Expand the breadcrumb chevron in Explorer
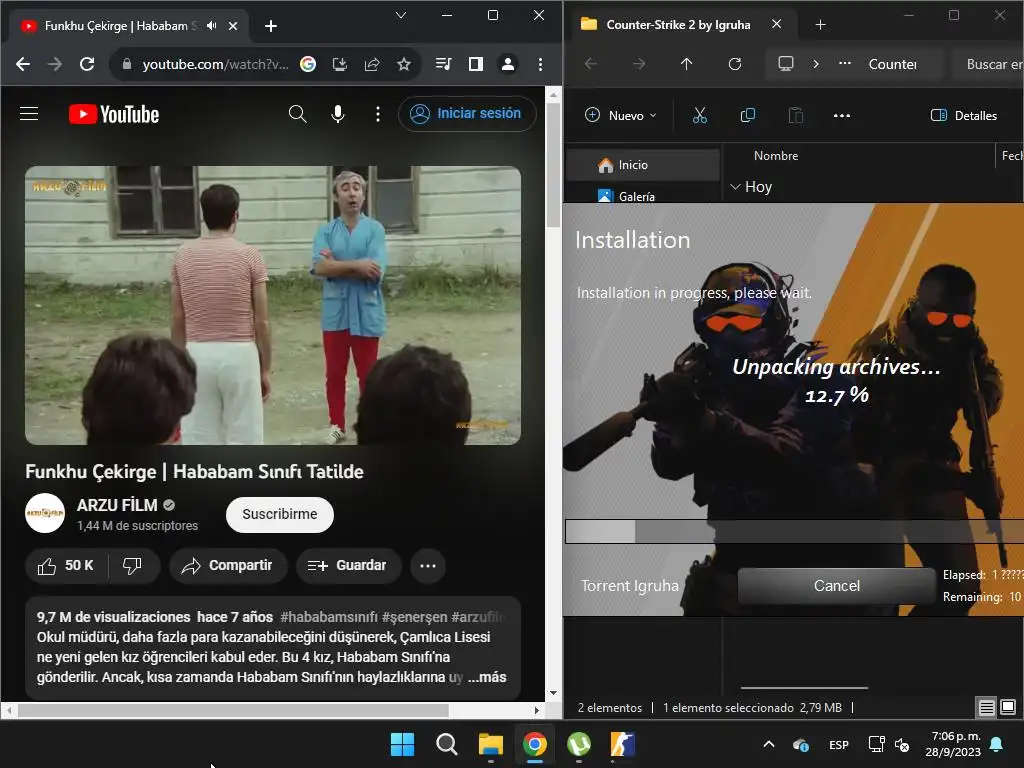The width and height of the screenshot is (1024, 768). (816, 64)
